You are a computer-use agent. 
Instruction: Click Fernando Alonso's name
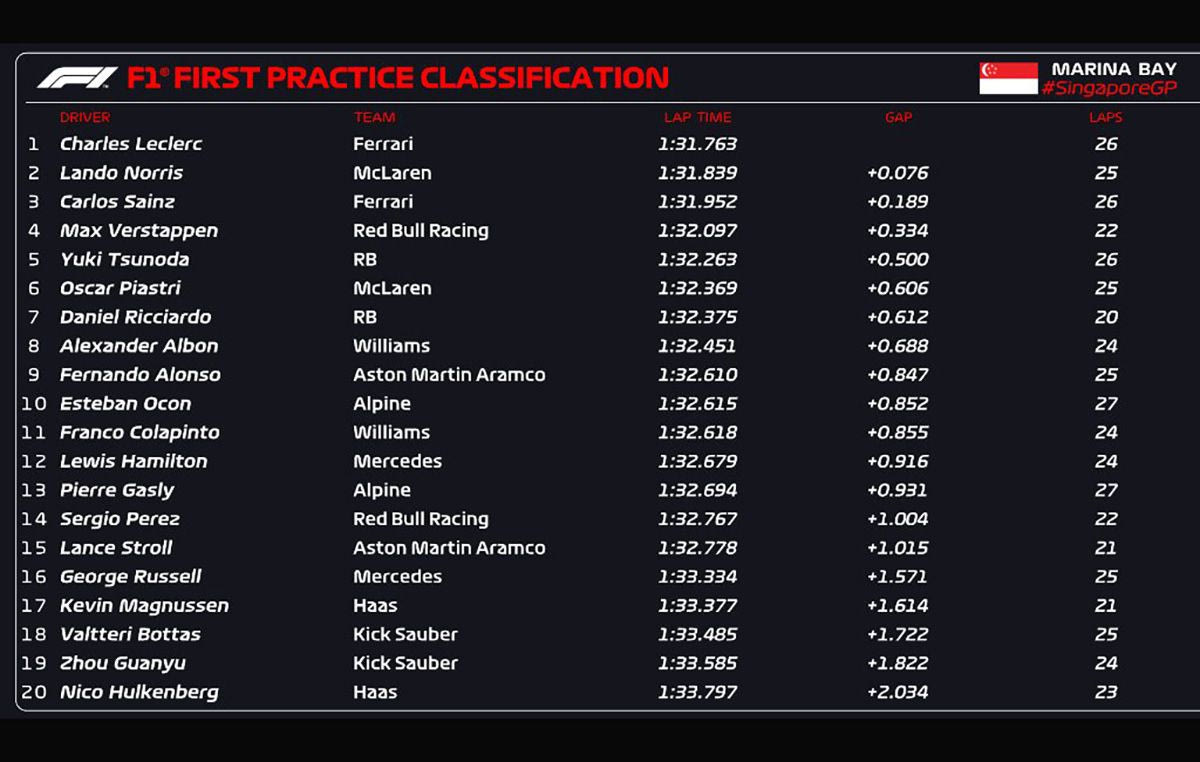140,375
